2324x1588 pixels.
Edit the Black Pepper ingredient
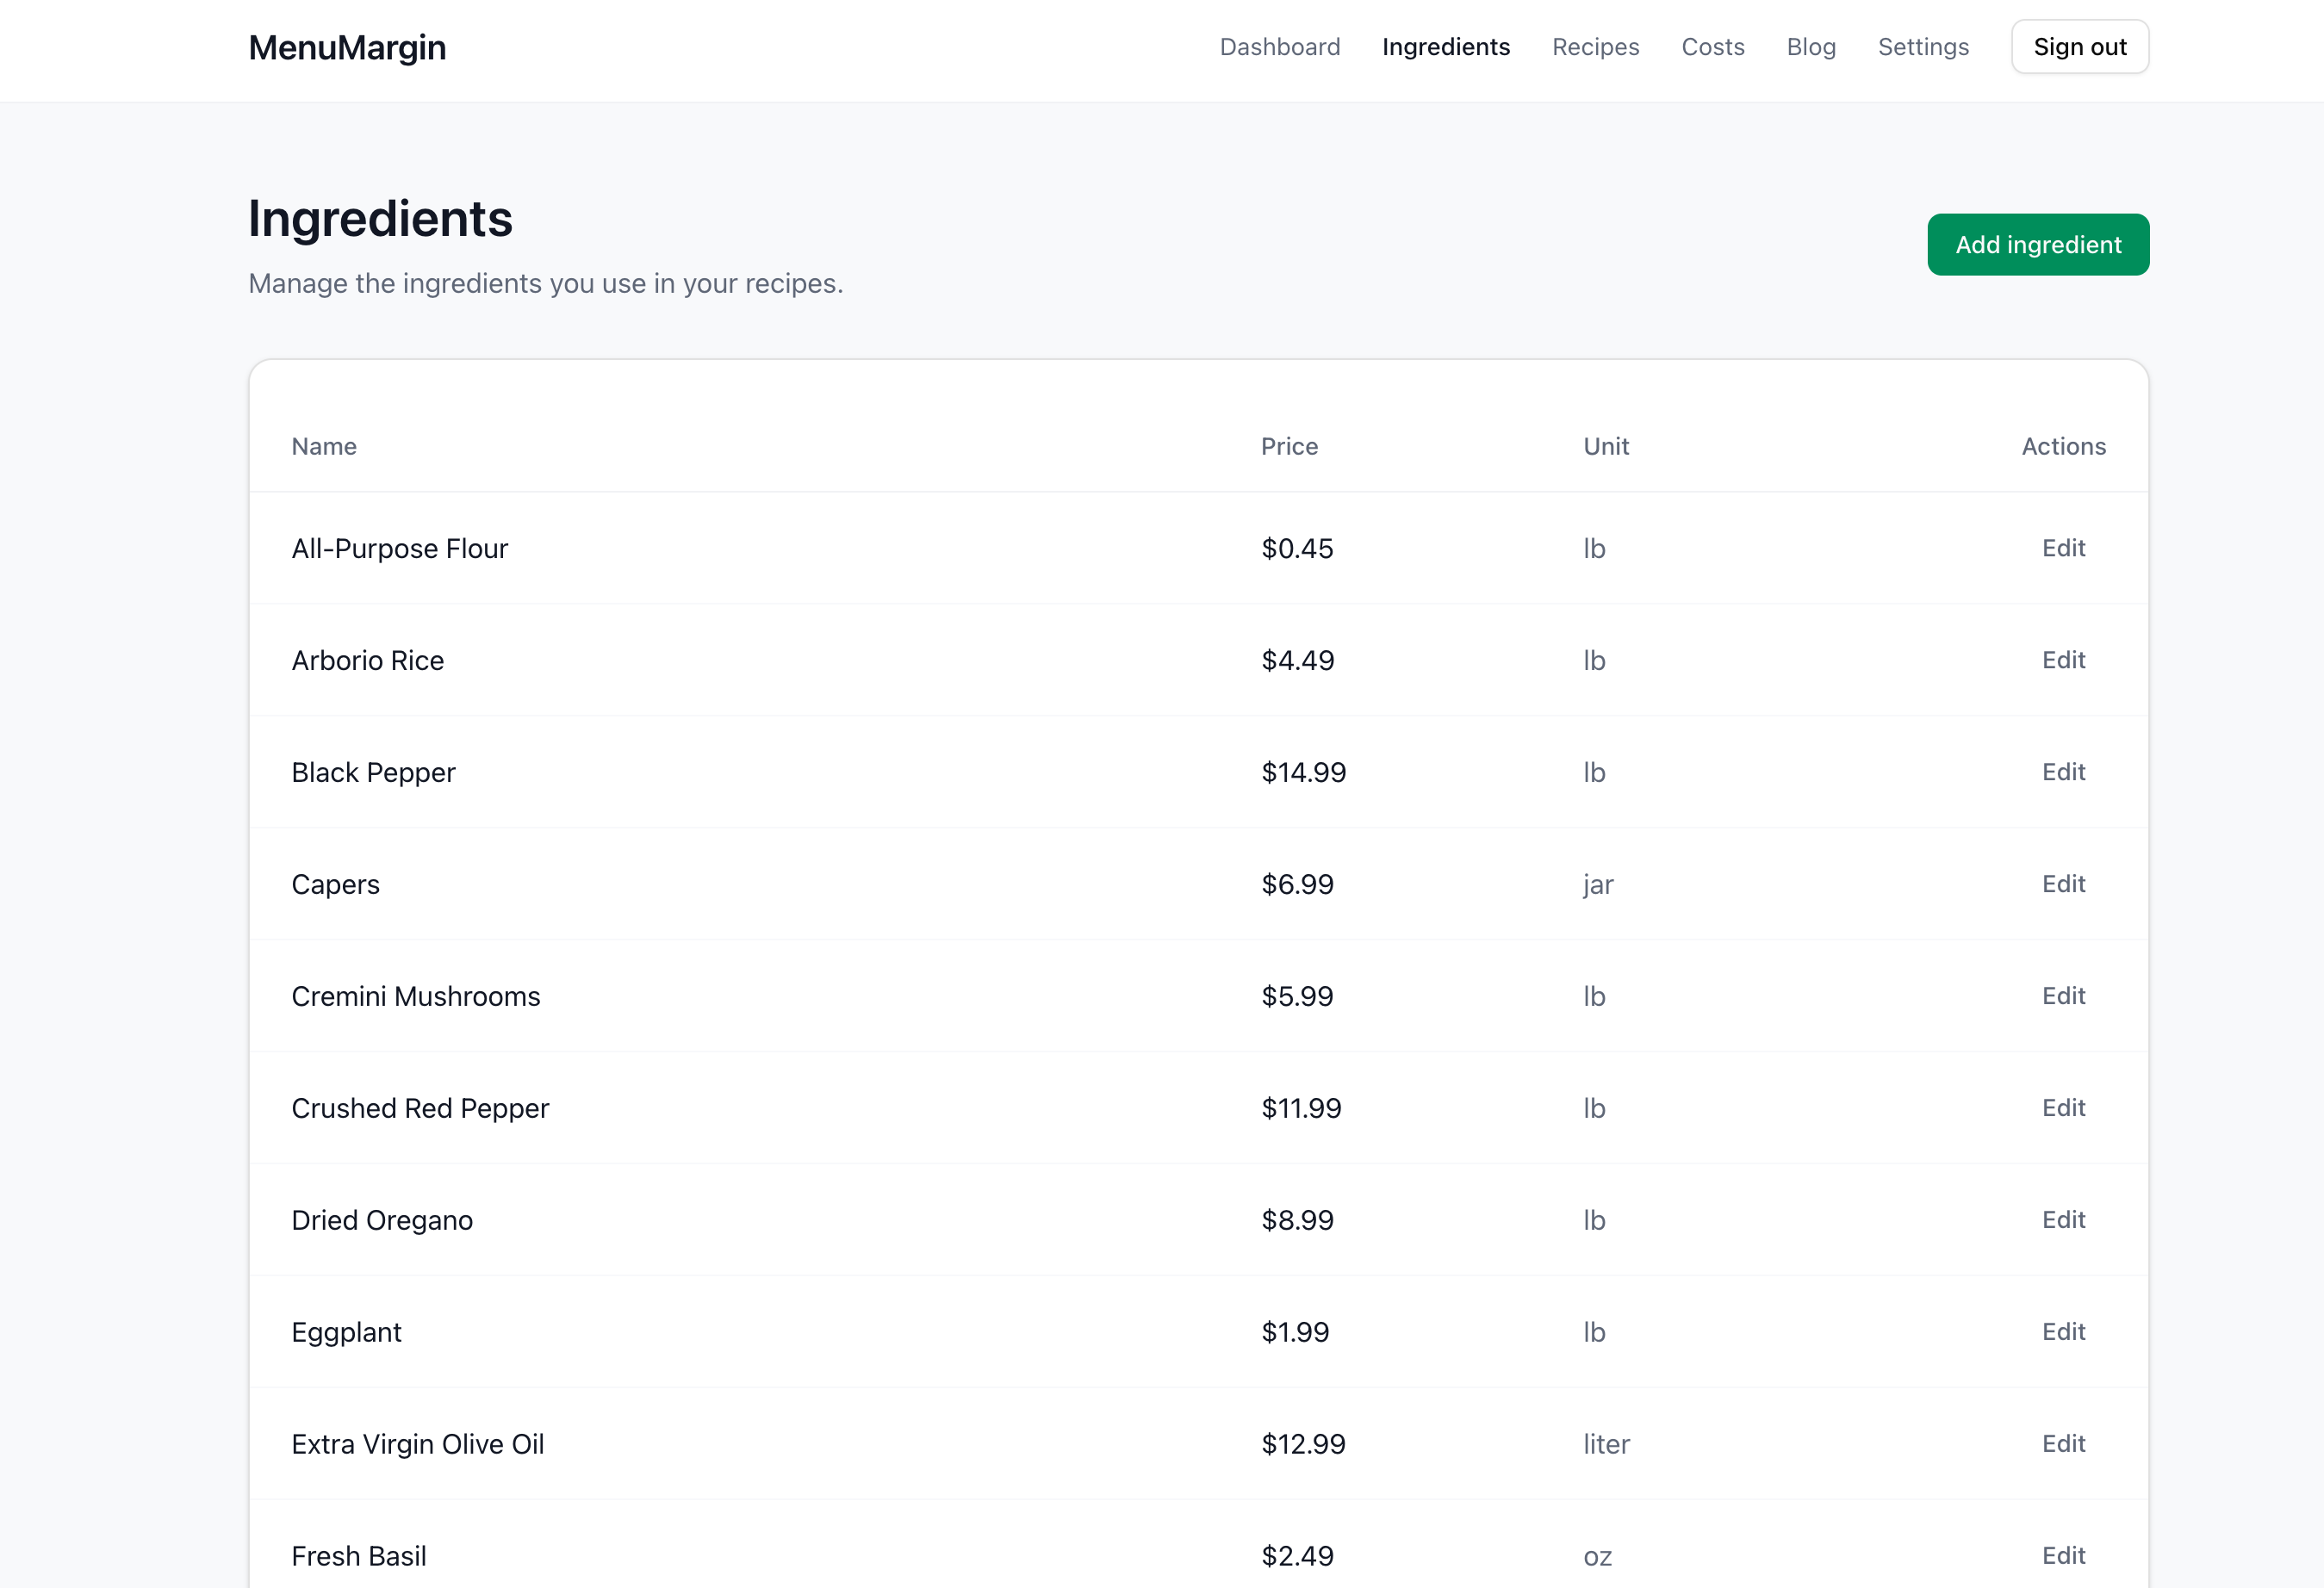click(2063, 772)
